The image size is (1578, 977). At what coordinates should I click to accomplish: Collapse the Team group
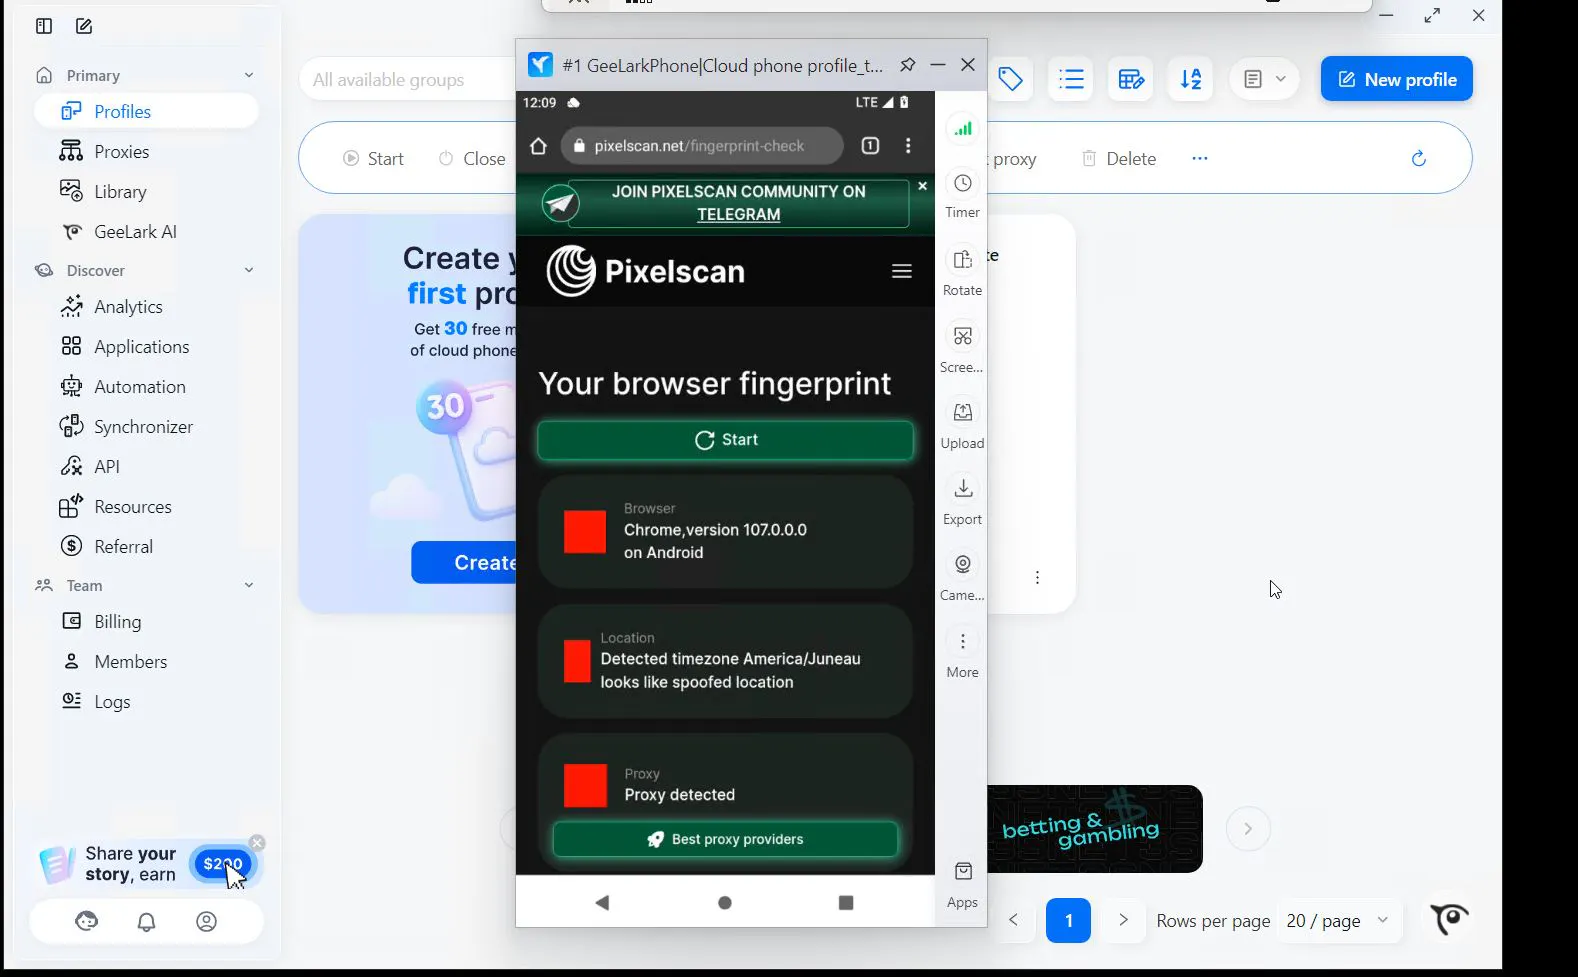249,585
